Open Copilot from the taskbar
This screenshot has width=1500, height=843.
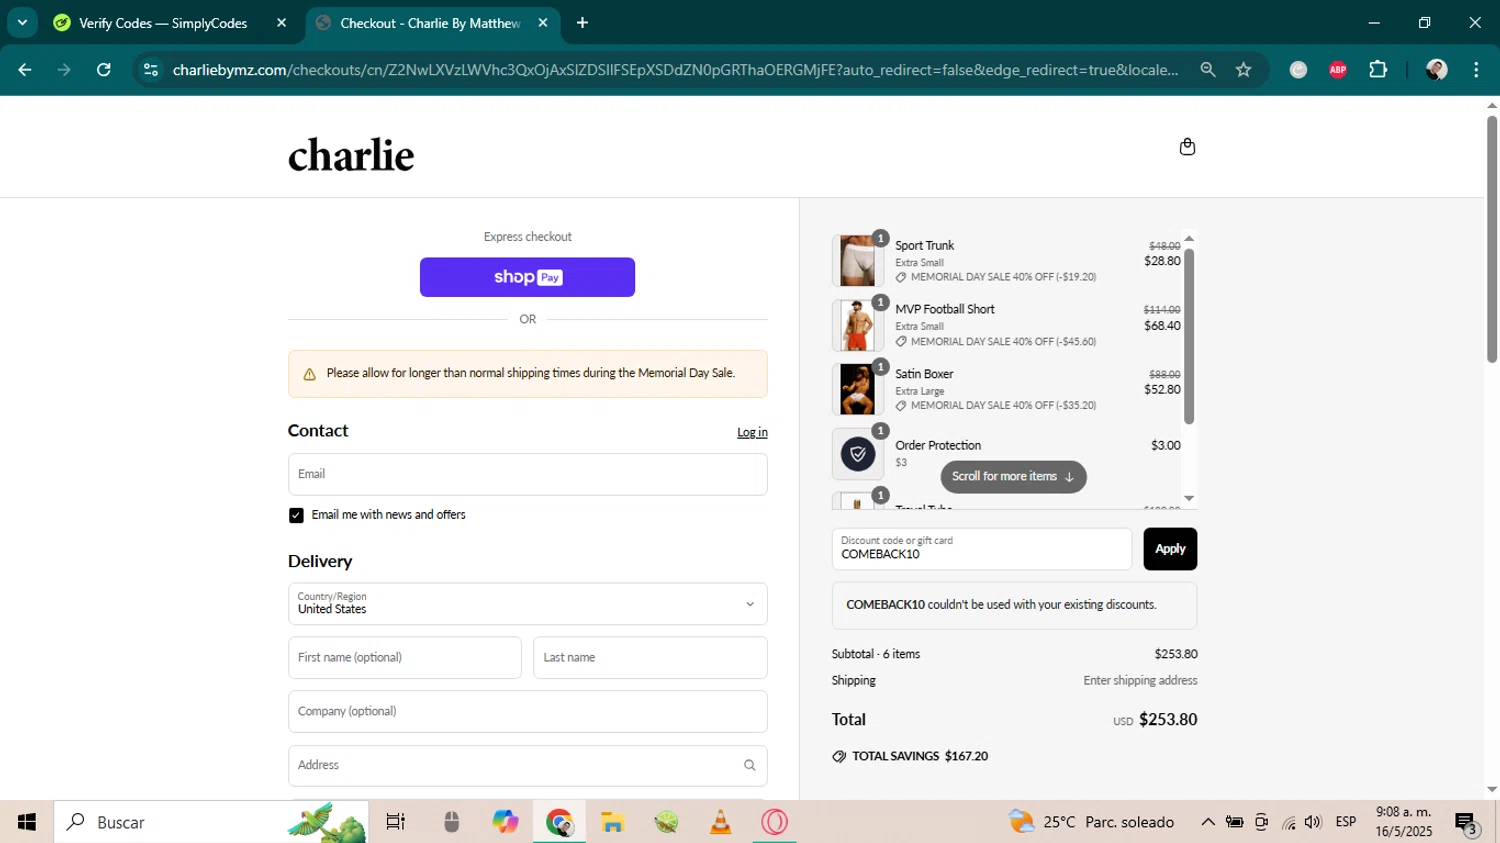point(505,822)
